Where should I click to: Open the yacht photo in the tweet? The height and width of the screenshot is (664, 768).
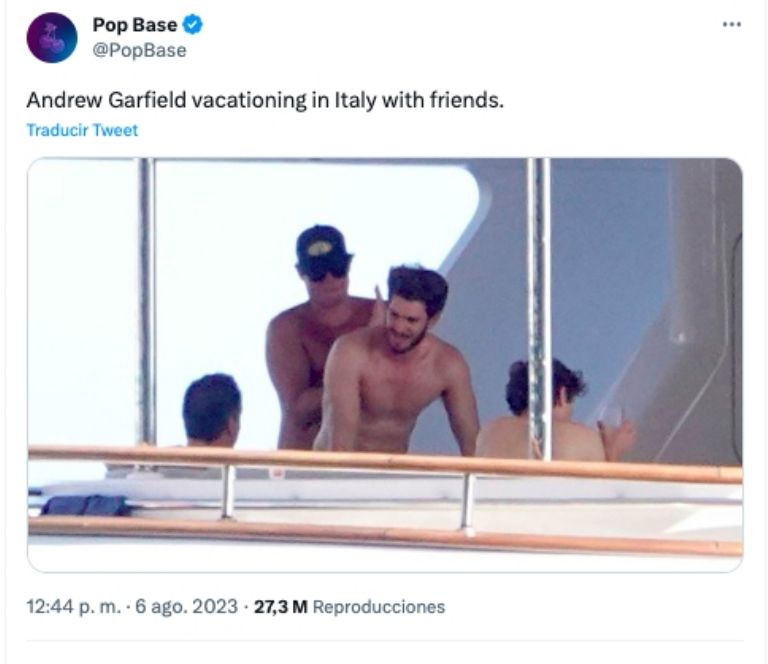point(385,365)
